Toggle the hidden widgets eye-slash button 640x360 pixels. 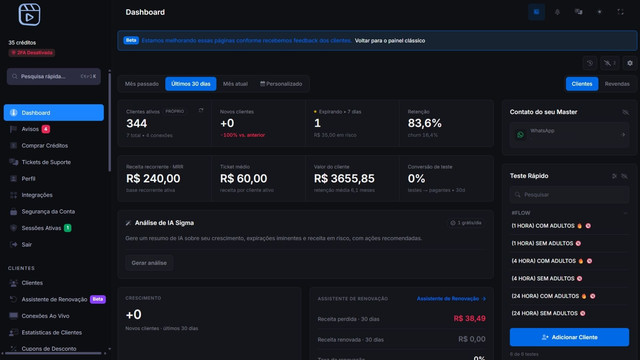coord(610,63)
